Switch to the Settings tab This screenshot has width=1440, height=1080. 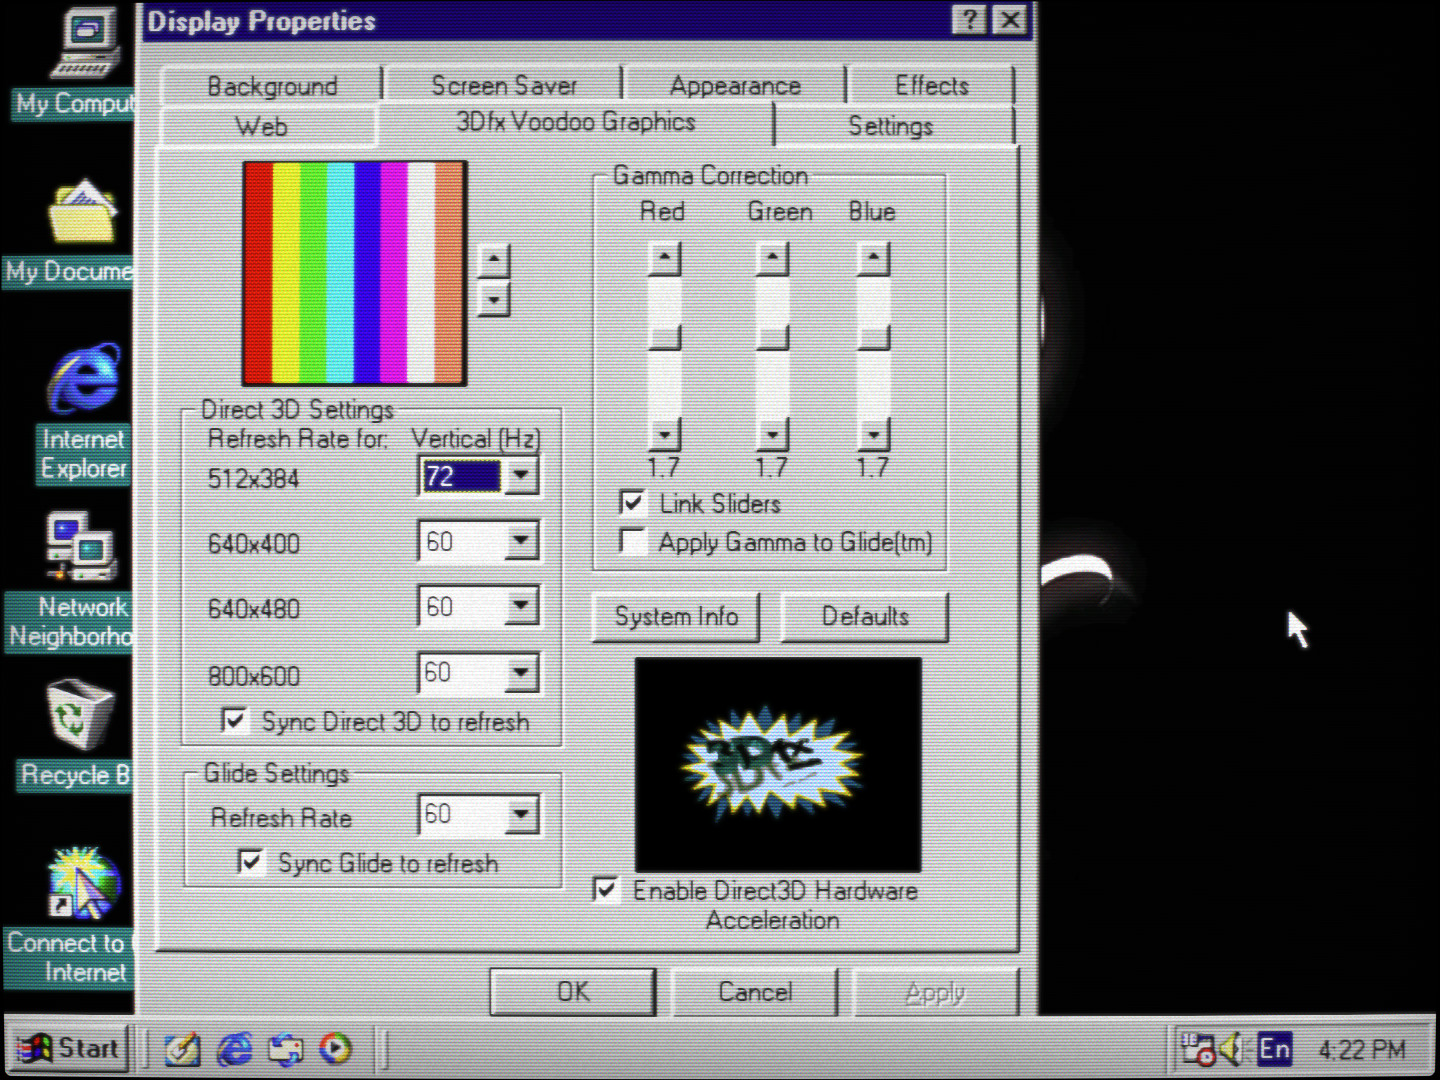890,126
